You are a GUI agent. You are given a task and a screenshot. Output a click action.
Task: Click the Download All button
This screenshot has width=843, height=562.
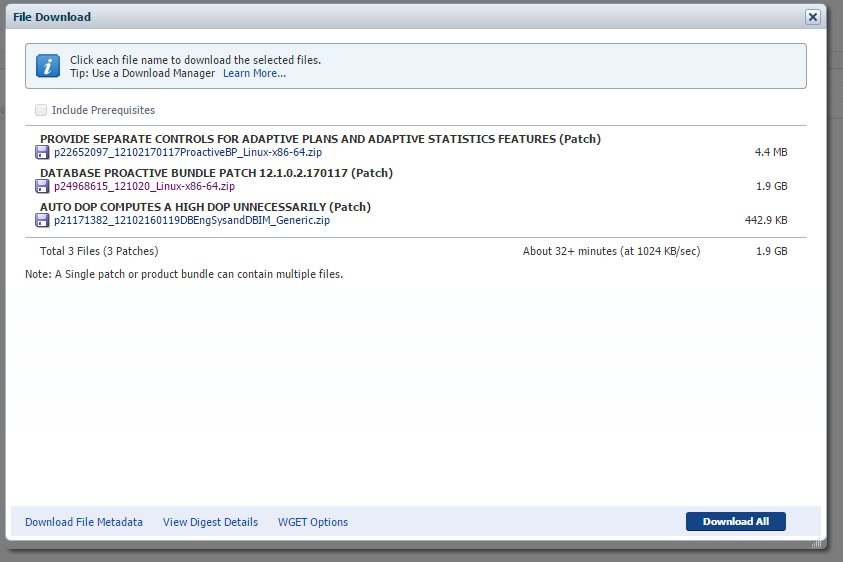735,521
